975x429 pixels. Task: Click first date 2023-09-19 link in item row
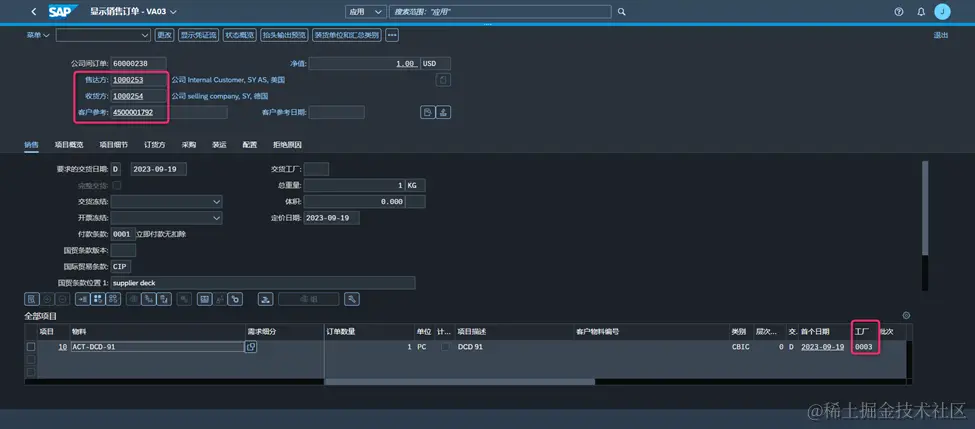click(822, 347)
